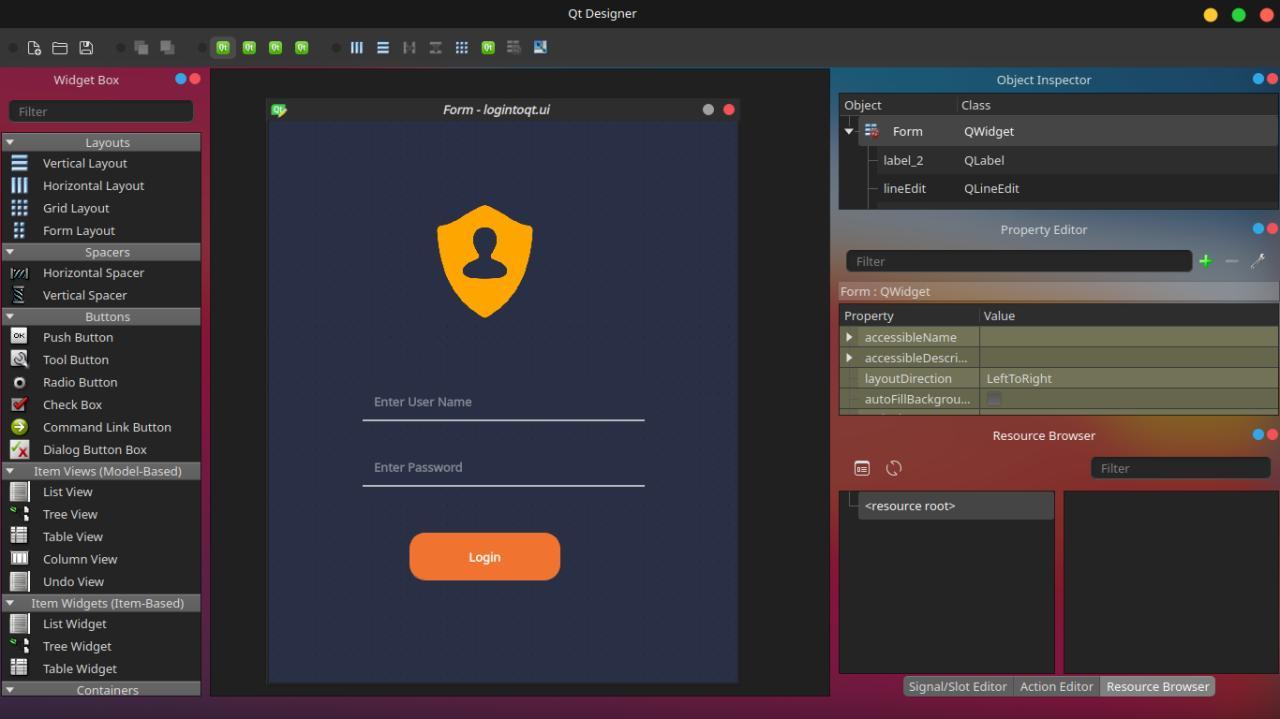Collapse Item Views (Model-Based) category
Image resolution: width=1280 pixels, height=719 pixels.
[10, 471]
